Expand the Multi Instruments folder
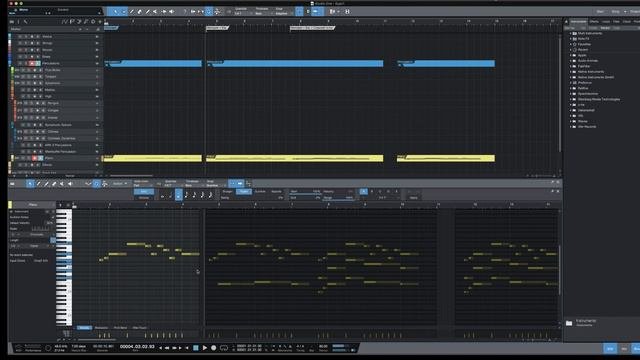Image resolution: width=640 pixels, height=360 pixels. point(571,33)
